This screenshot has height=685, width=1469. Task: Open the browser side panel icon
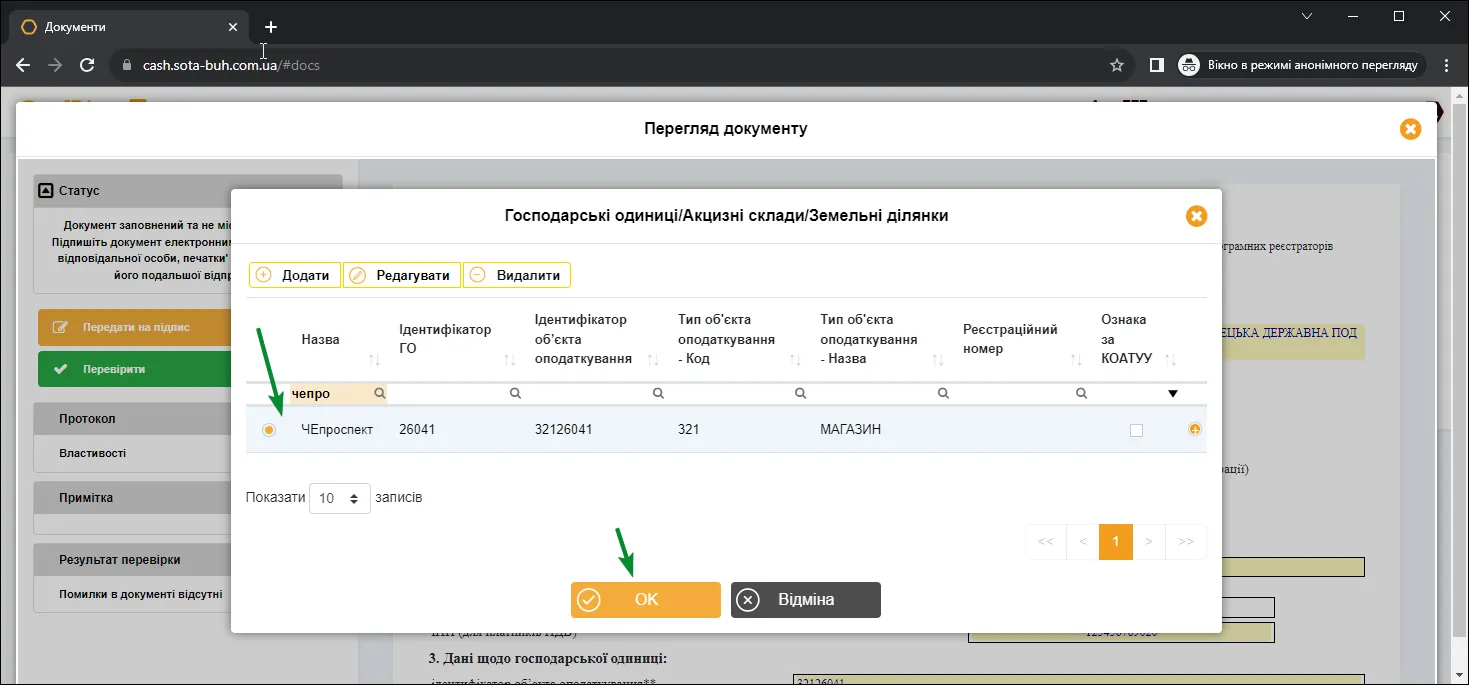click(x=1157, y=65)
